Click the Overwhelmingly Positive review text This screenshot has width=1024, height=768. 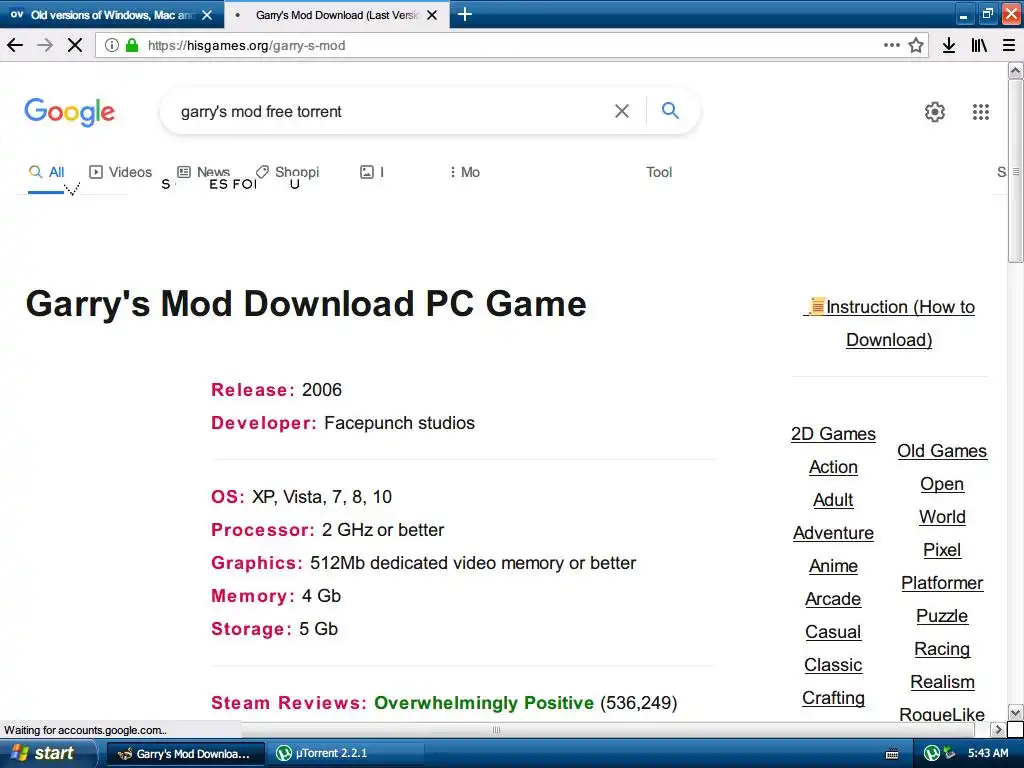click(484, 703)
